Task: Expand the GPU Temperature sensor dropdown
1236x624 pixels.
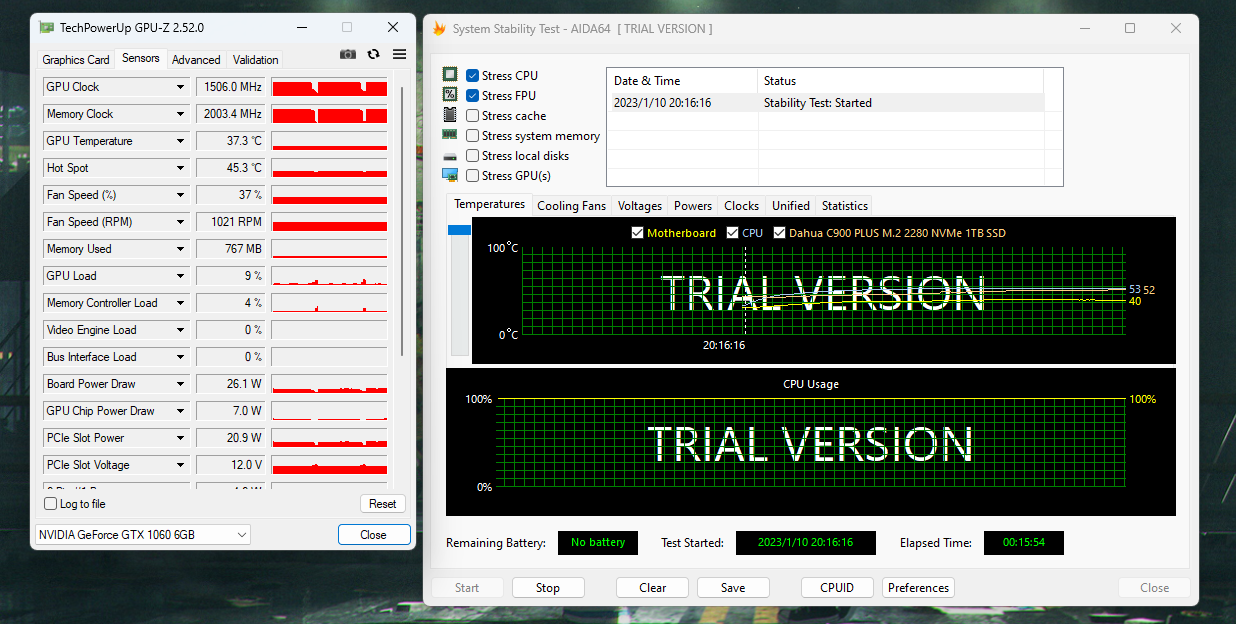Action: 180,141
